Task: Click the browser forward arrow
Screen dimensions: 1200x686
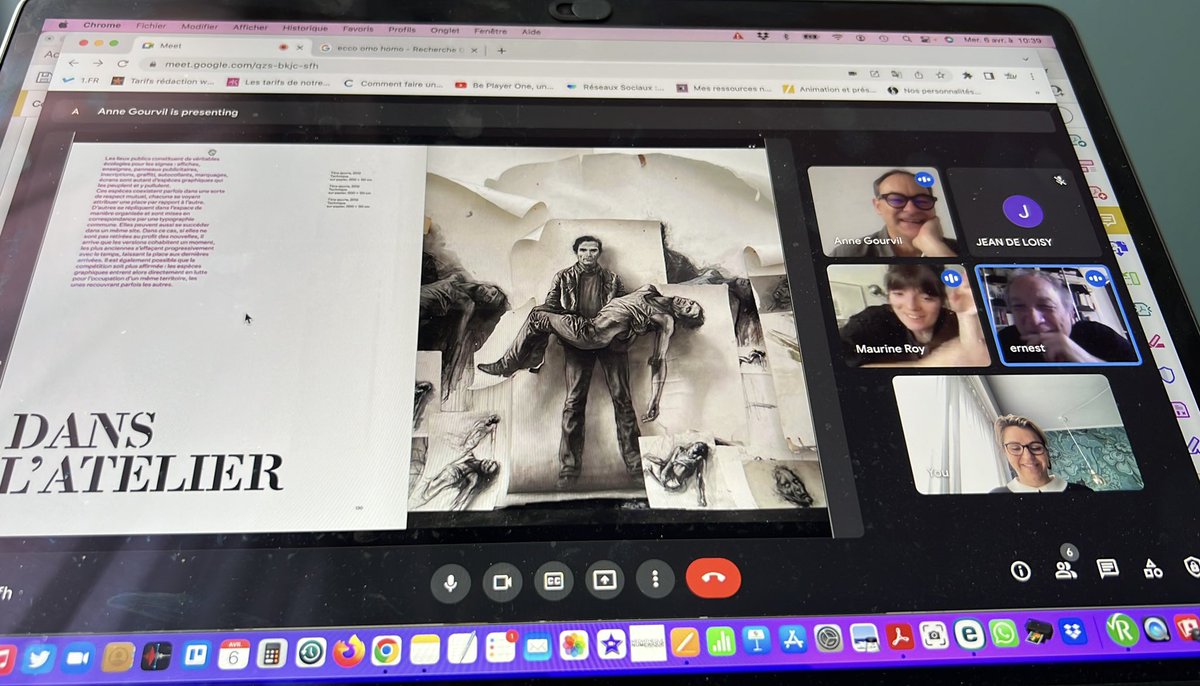Action: (97, 62)
